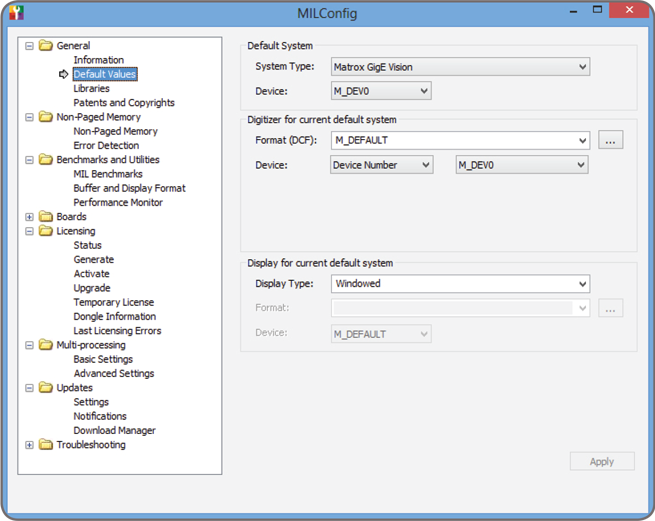This screenshot has height=521, width=655.
Task: Open the Libraries page
Action: (91, 88)
